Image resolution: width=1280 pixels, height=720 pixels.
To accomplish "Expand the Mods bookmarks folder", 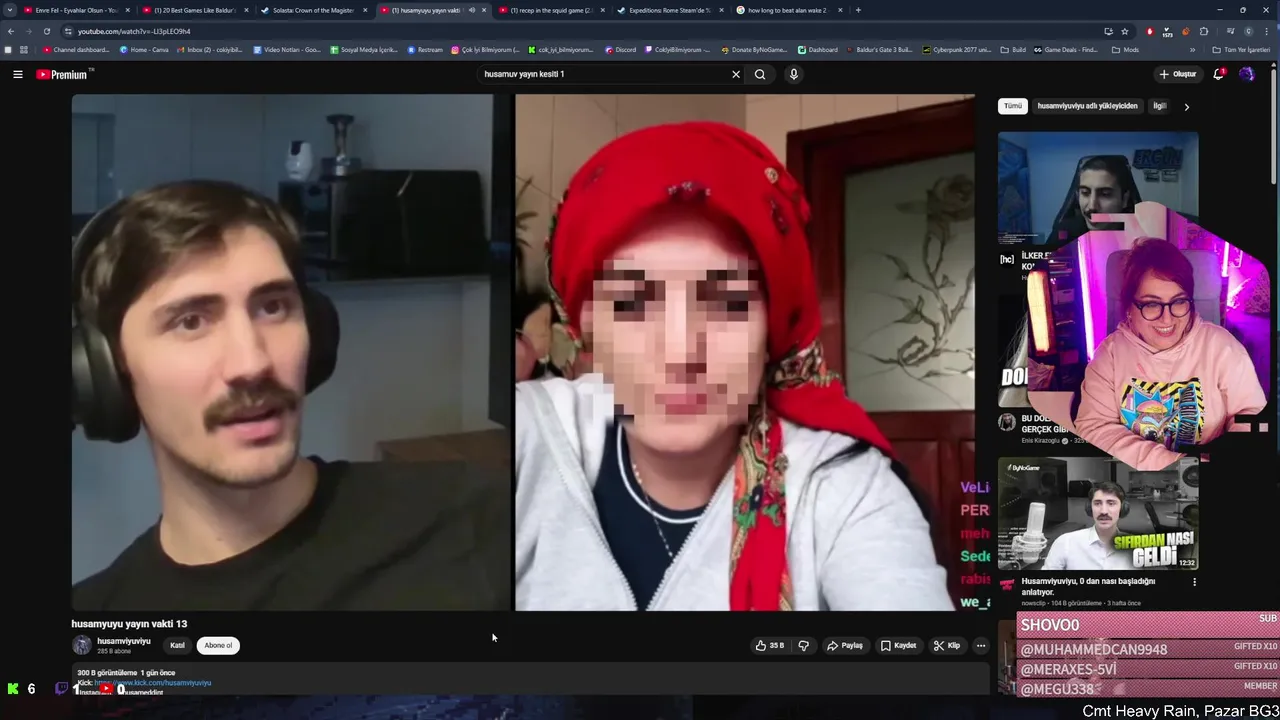I will pyautogui.click(x=1125, y=50).
